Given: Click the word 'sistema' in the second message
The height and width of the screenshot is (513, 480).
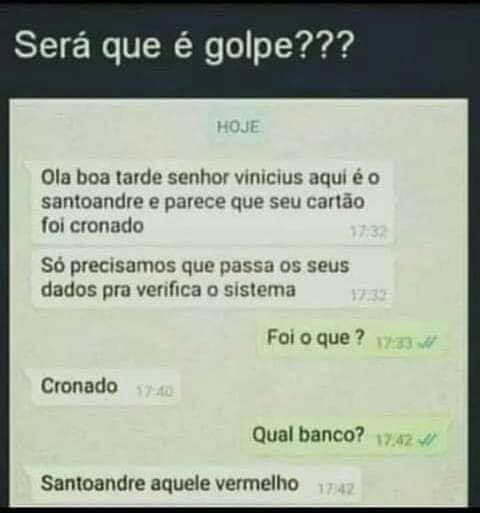Looking at the screenshot, I should pyautogui.click(x=259, y=289).
